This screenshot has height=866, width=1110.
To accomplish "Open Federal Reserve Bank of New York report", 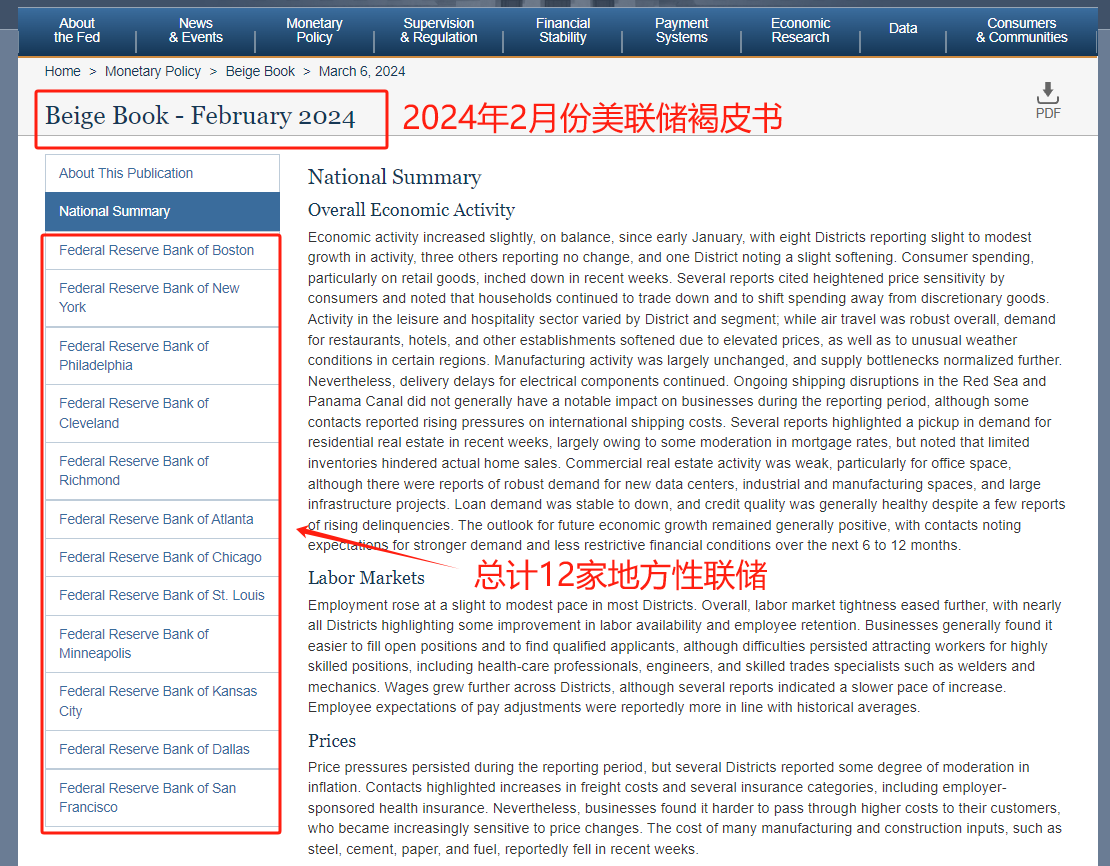I will [162, 298].
